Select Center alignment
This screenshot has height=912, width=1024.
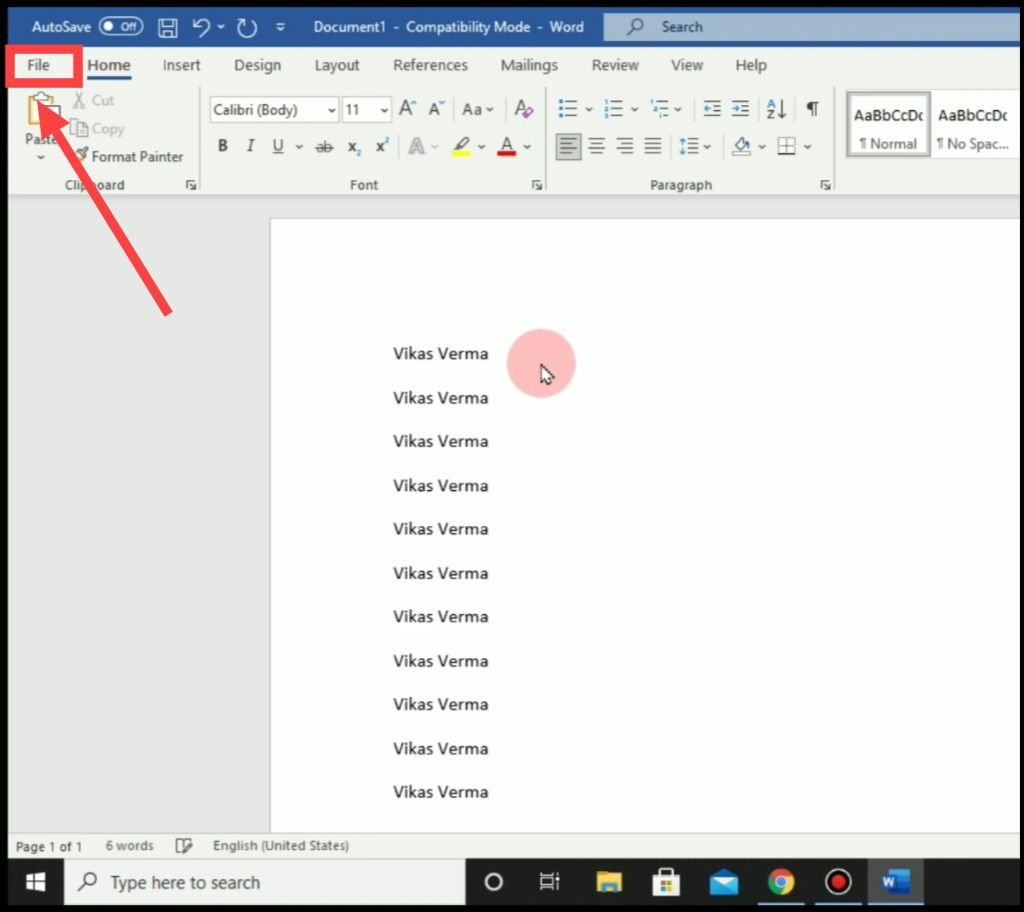596,146
